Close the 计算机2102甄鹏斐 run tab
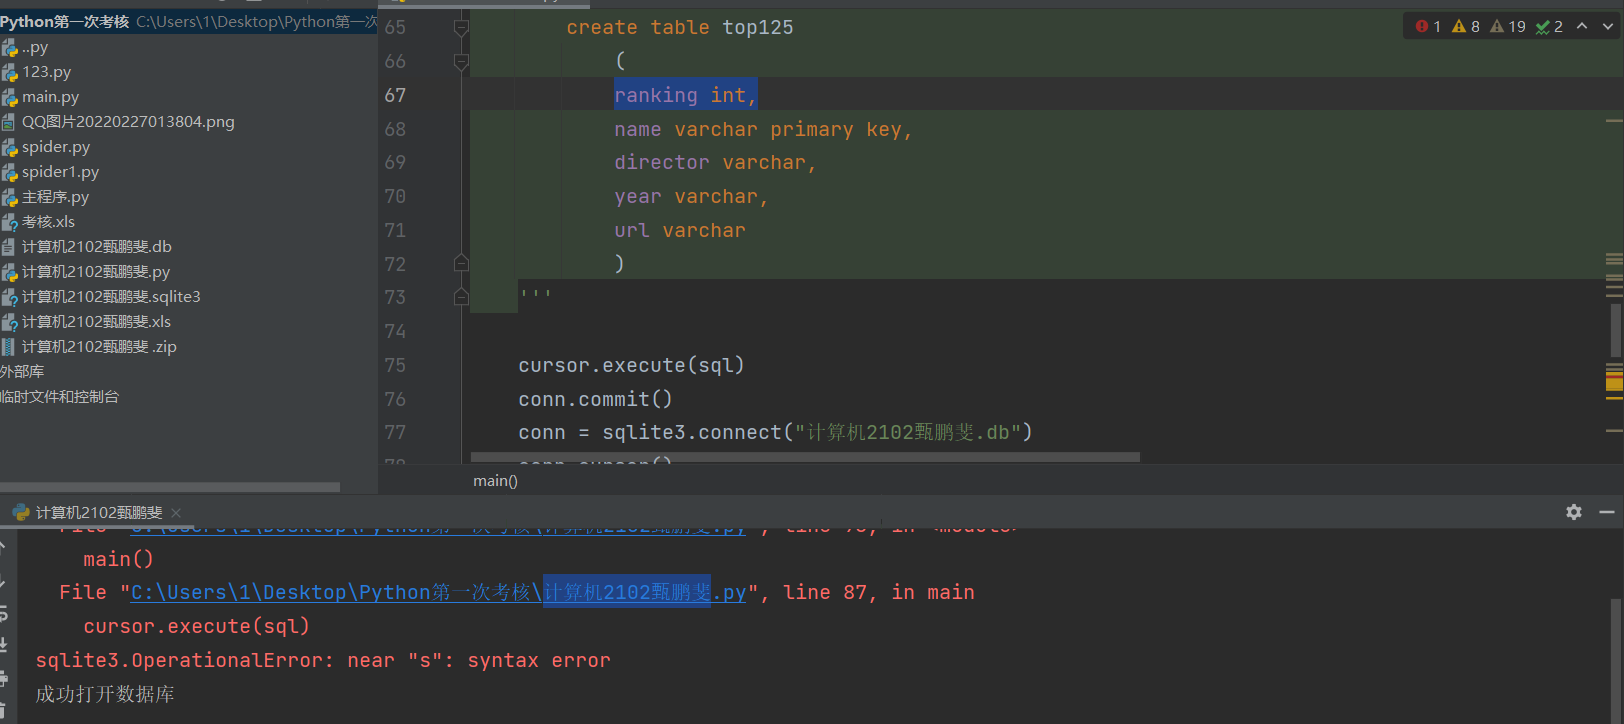Image resolution: width=1624 pixels, height=724 pixels. coord(176,513)
